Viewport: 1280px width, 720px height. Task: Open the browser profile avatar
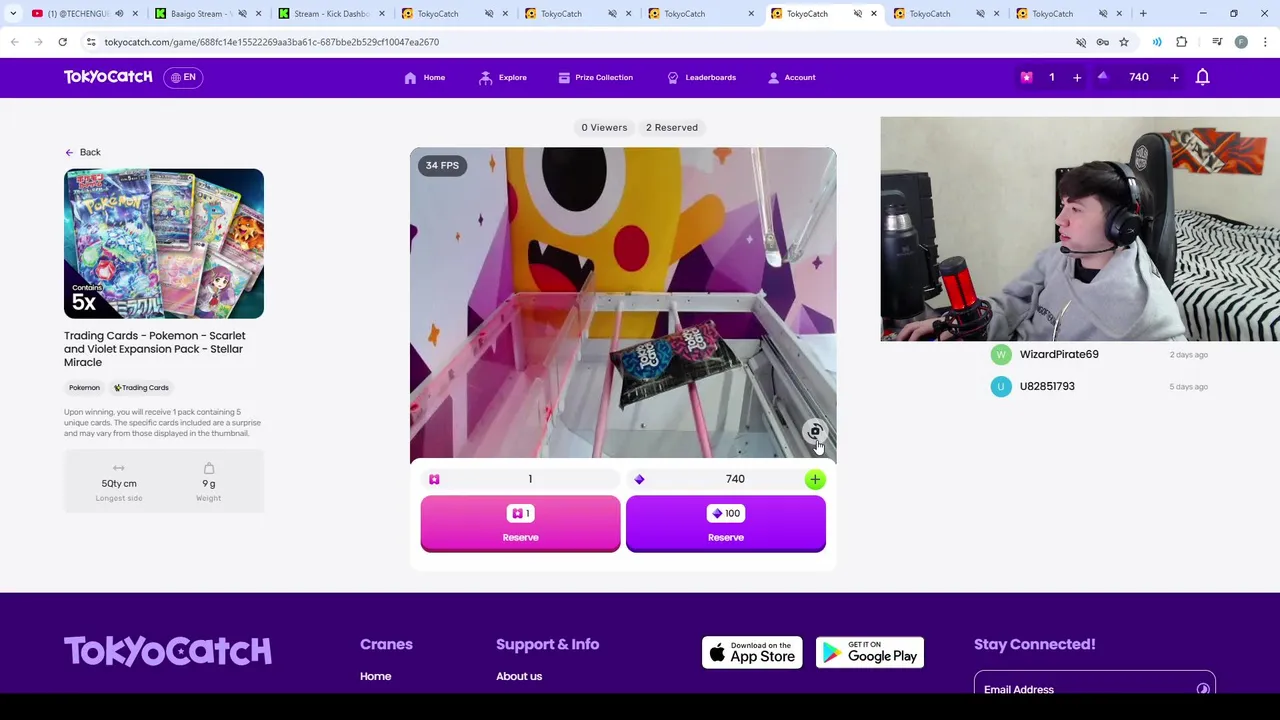(x=1241, y=42)
